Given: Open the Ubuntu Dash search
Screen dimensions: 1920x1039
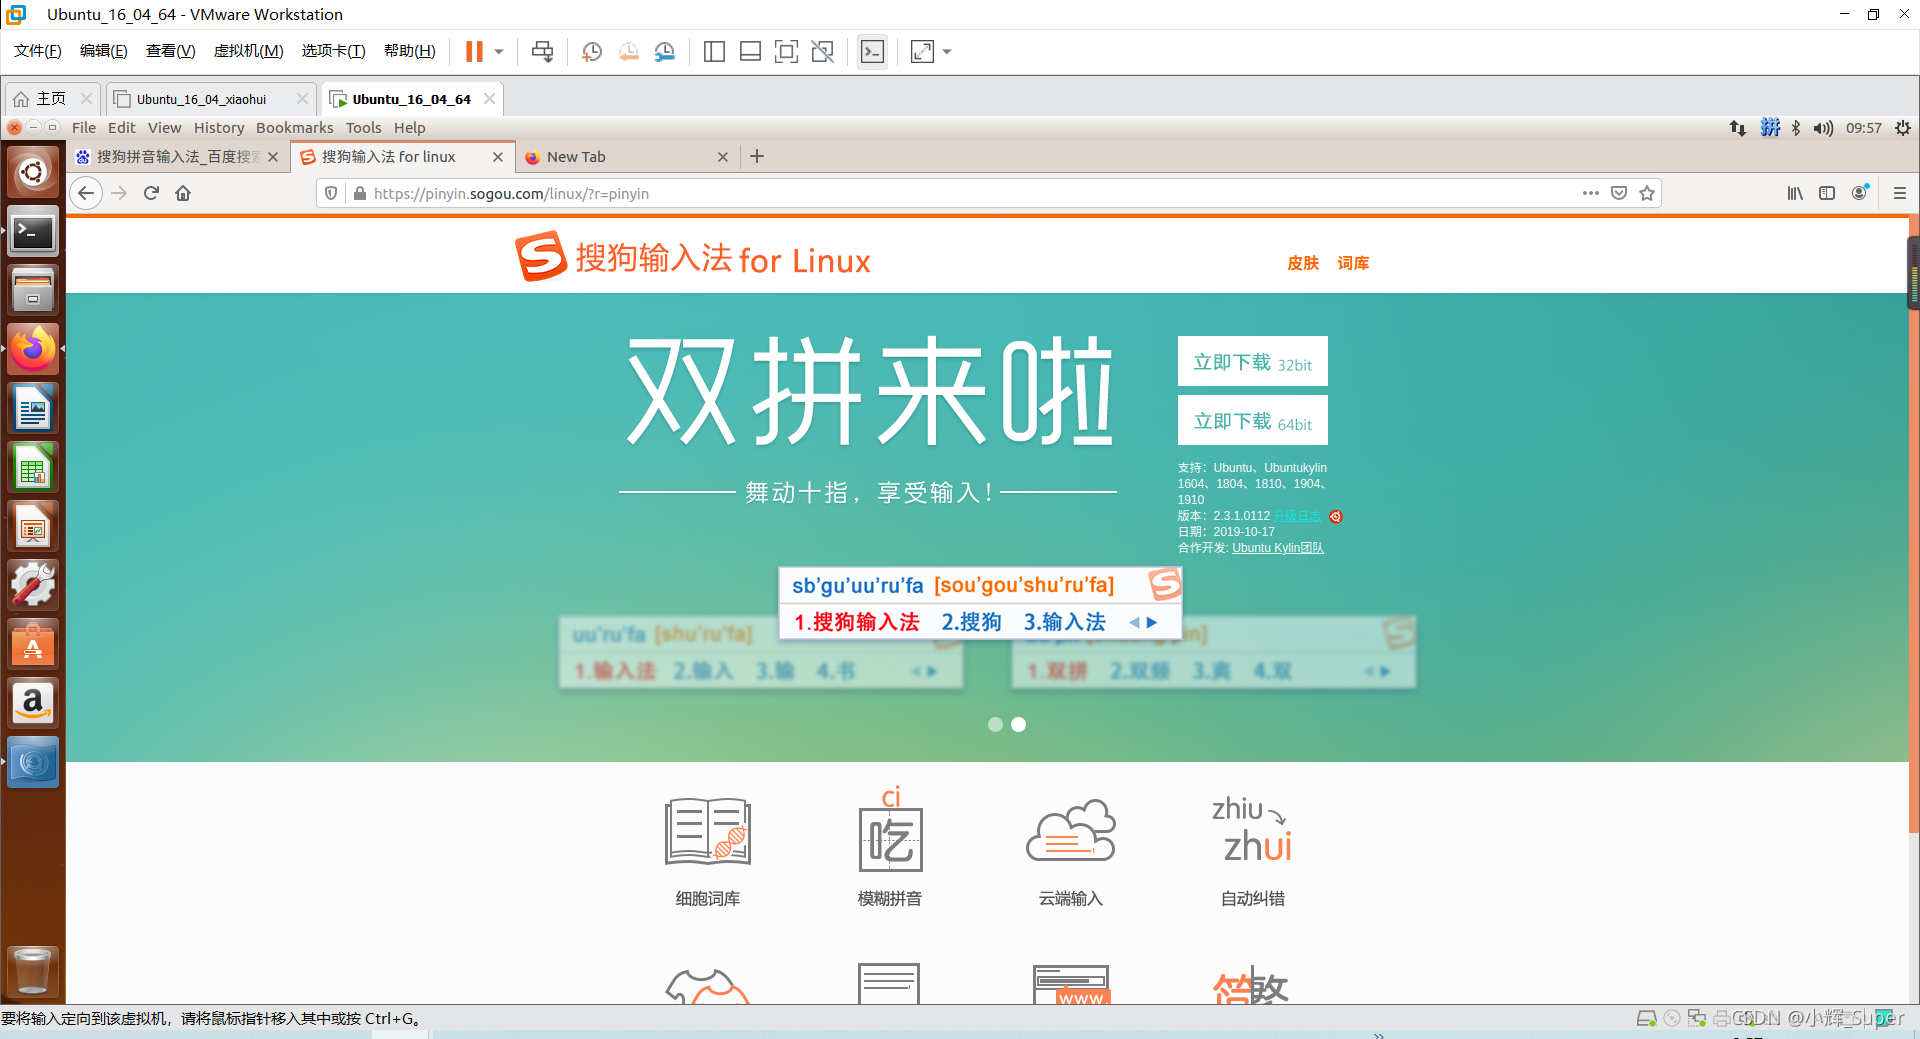Looking at the screenshot, I should [33, 172].
